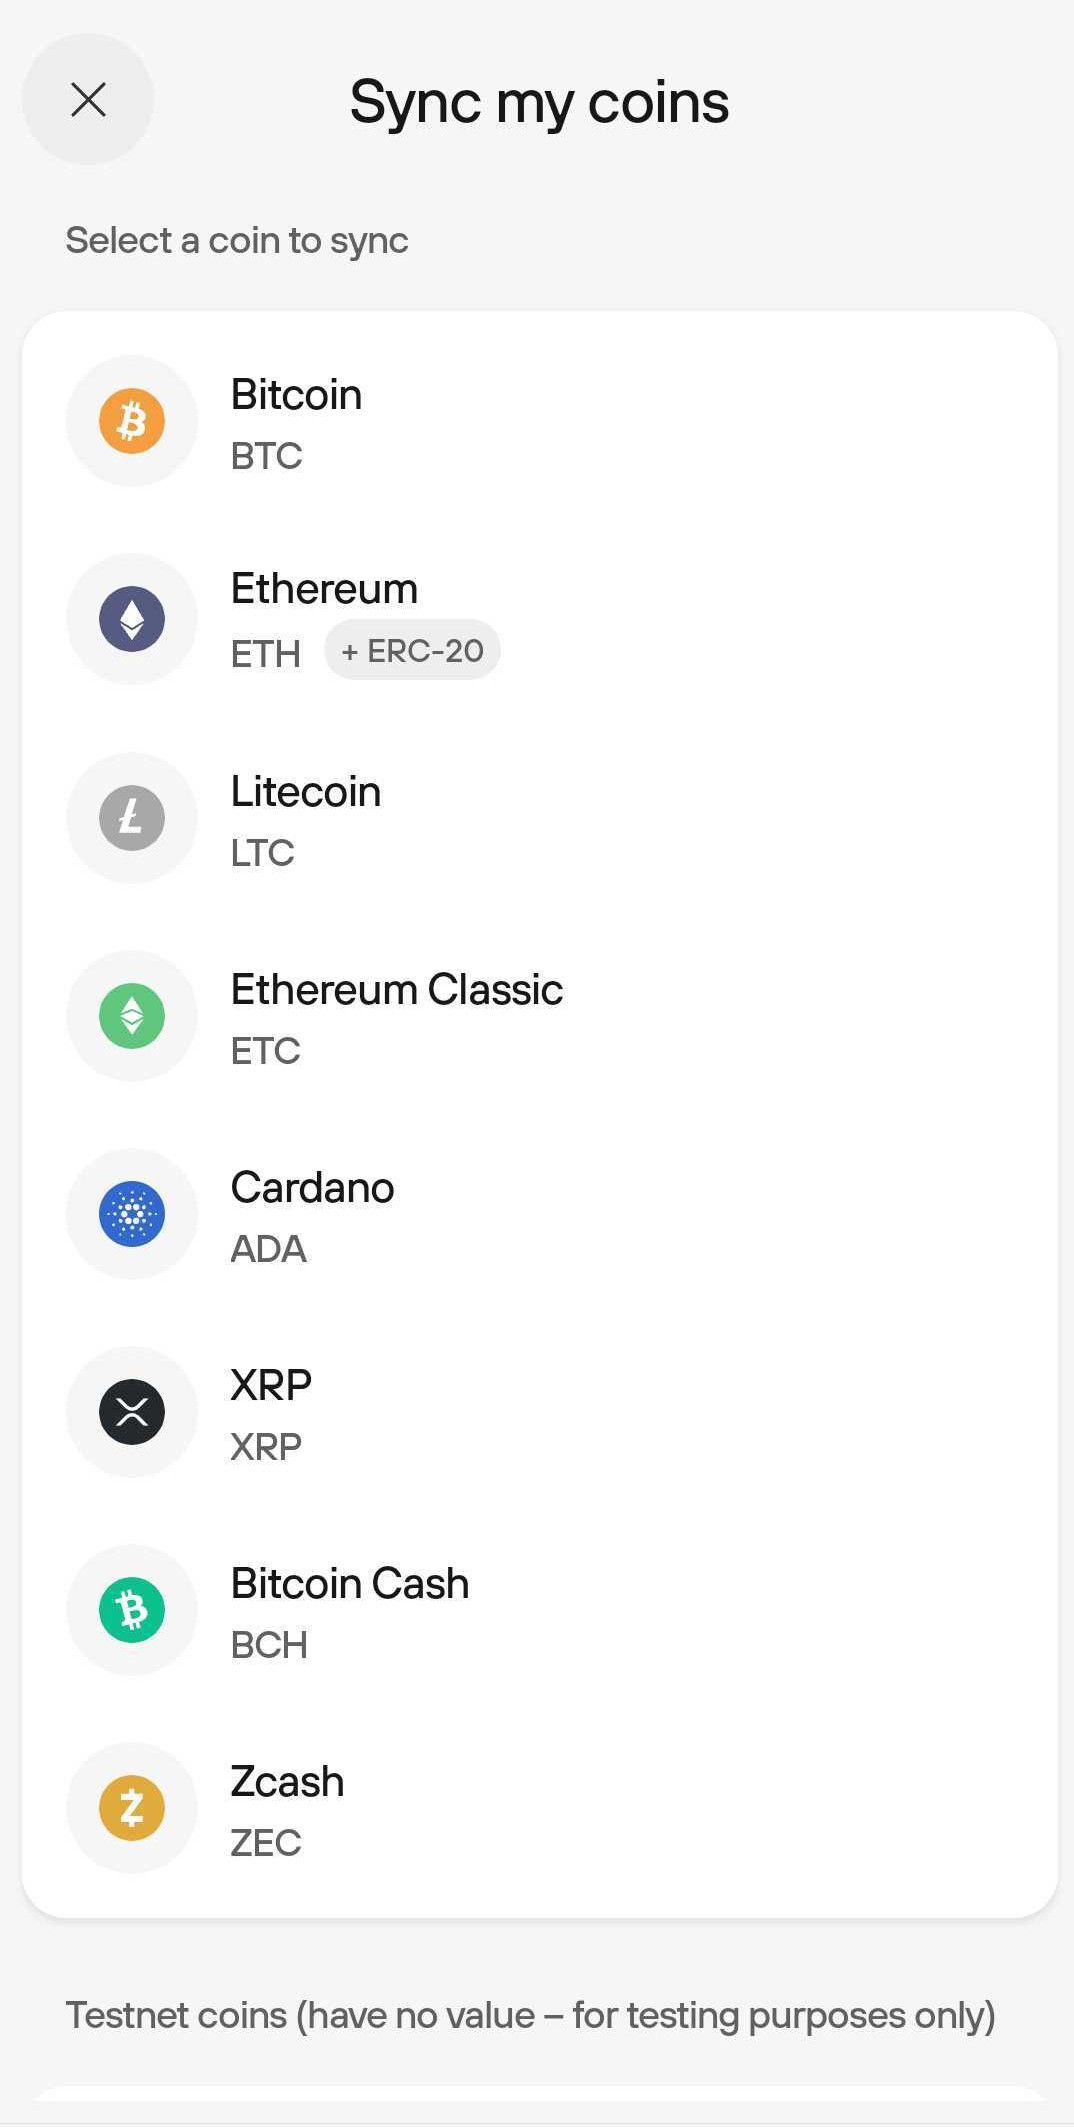Viewport: 1074px width, 2127px height.
Task: Close the Sync my coins screen
Action: 88,99
